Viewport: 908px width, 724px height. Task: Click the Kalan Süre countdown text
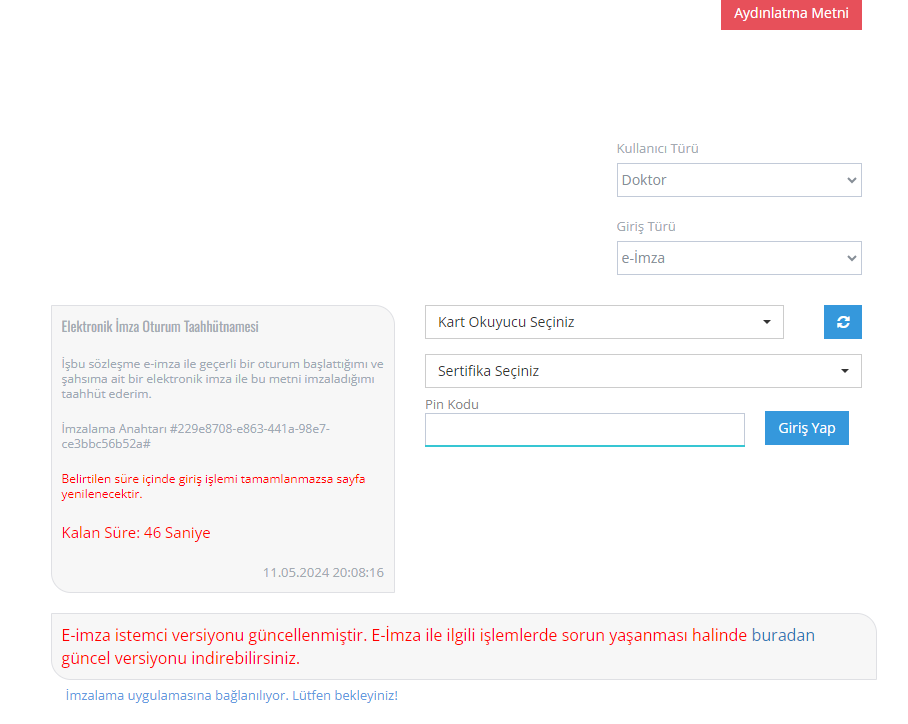[x=136, y=533]
